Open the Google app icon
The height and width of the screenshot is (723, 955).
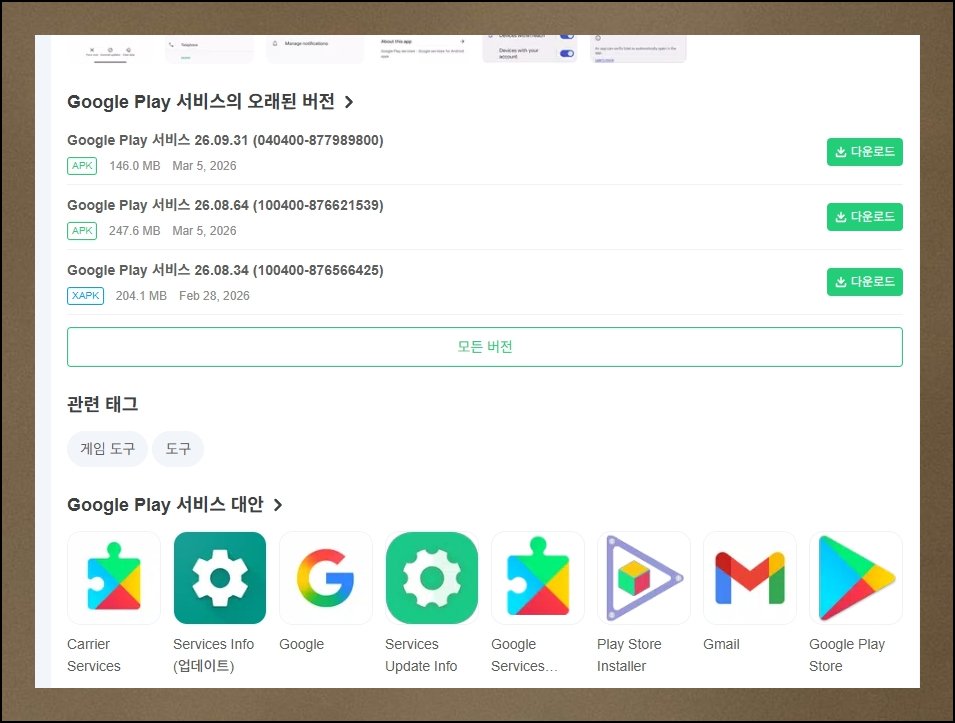(326, 577)
